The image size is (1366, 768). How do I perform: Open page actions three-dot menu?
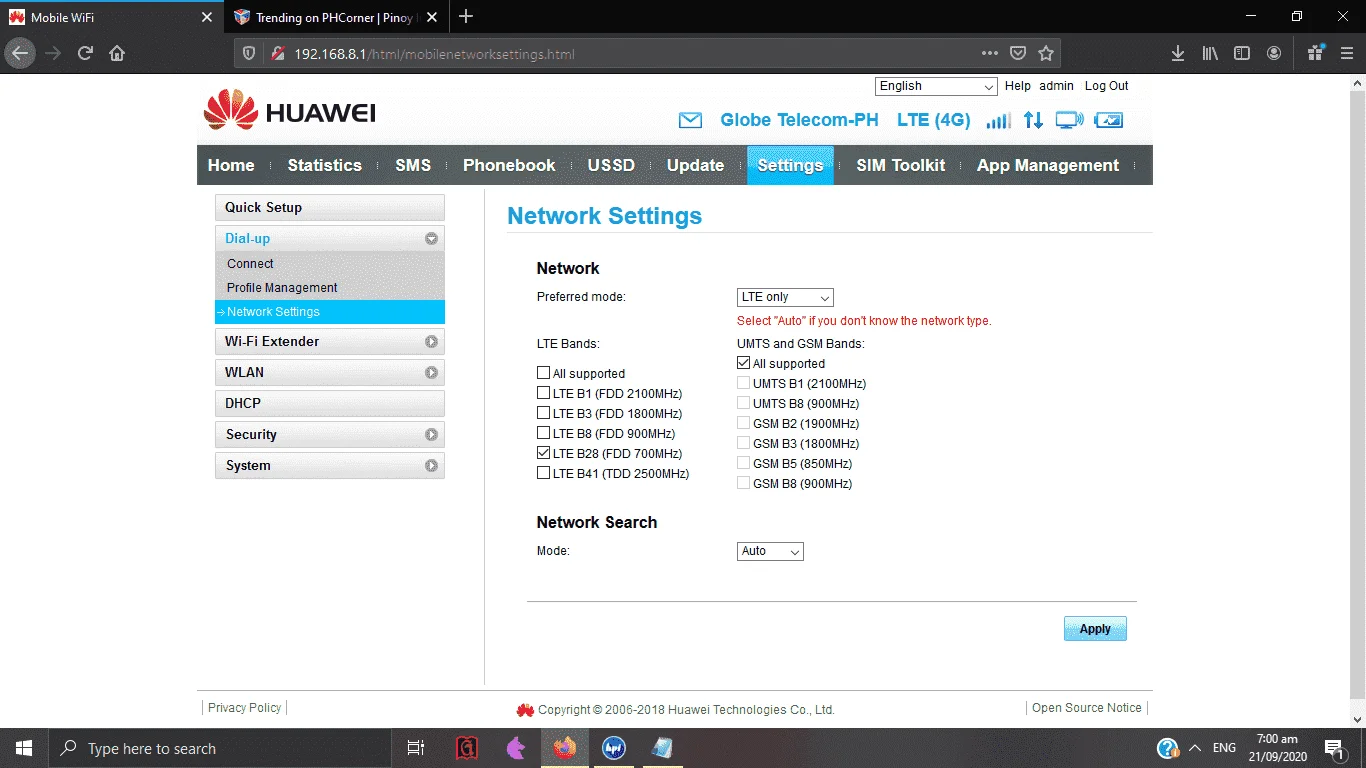[990, 53]
